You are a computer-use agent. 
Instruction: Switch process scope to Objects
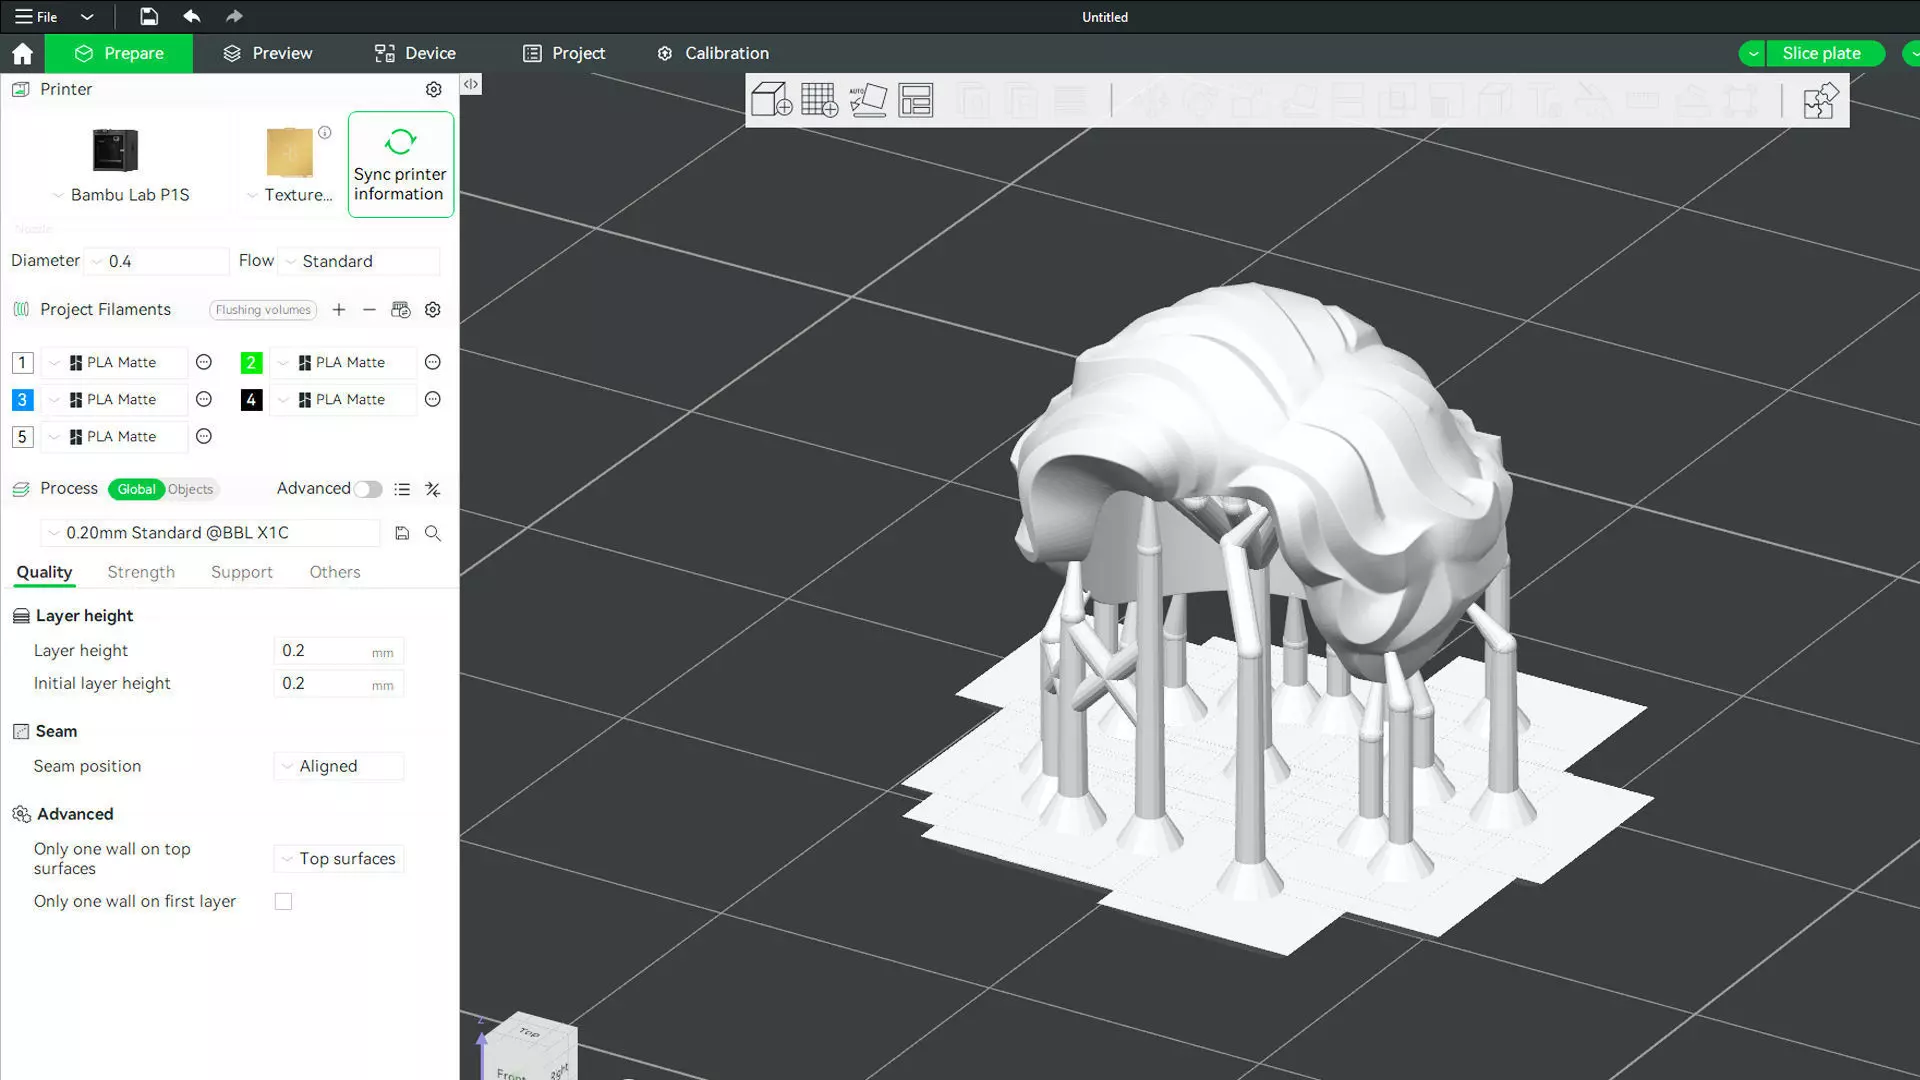coord(190,489)
